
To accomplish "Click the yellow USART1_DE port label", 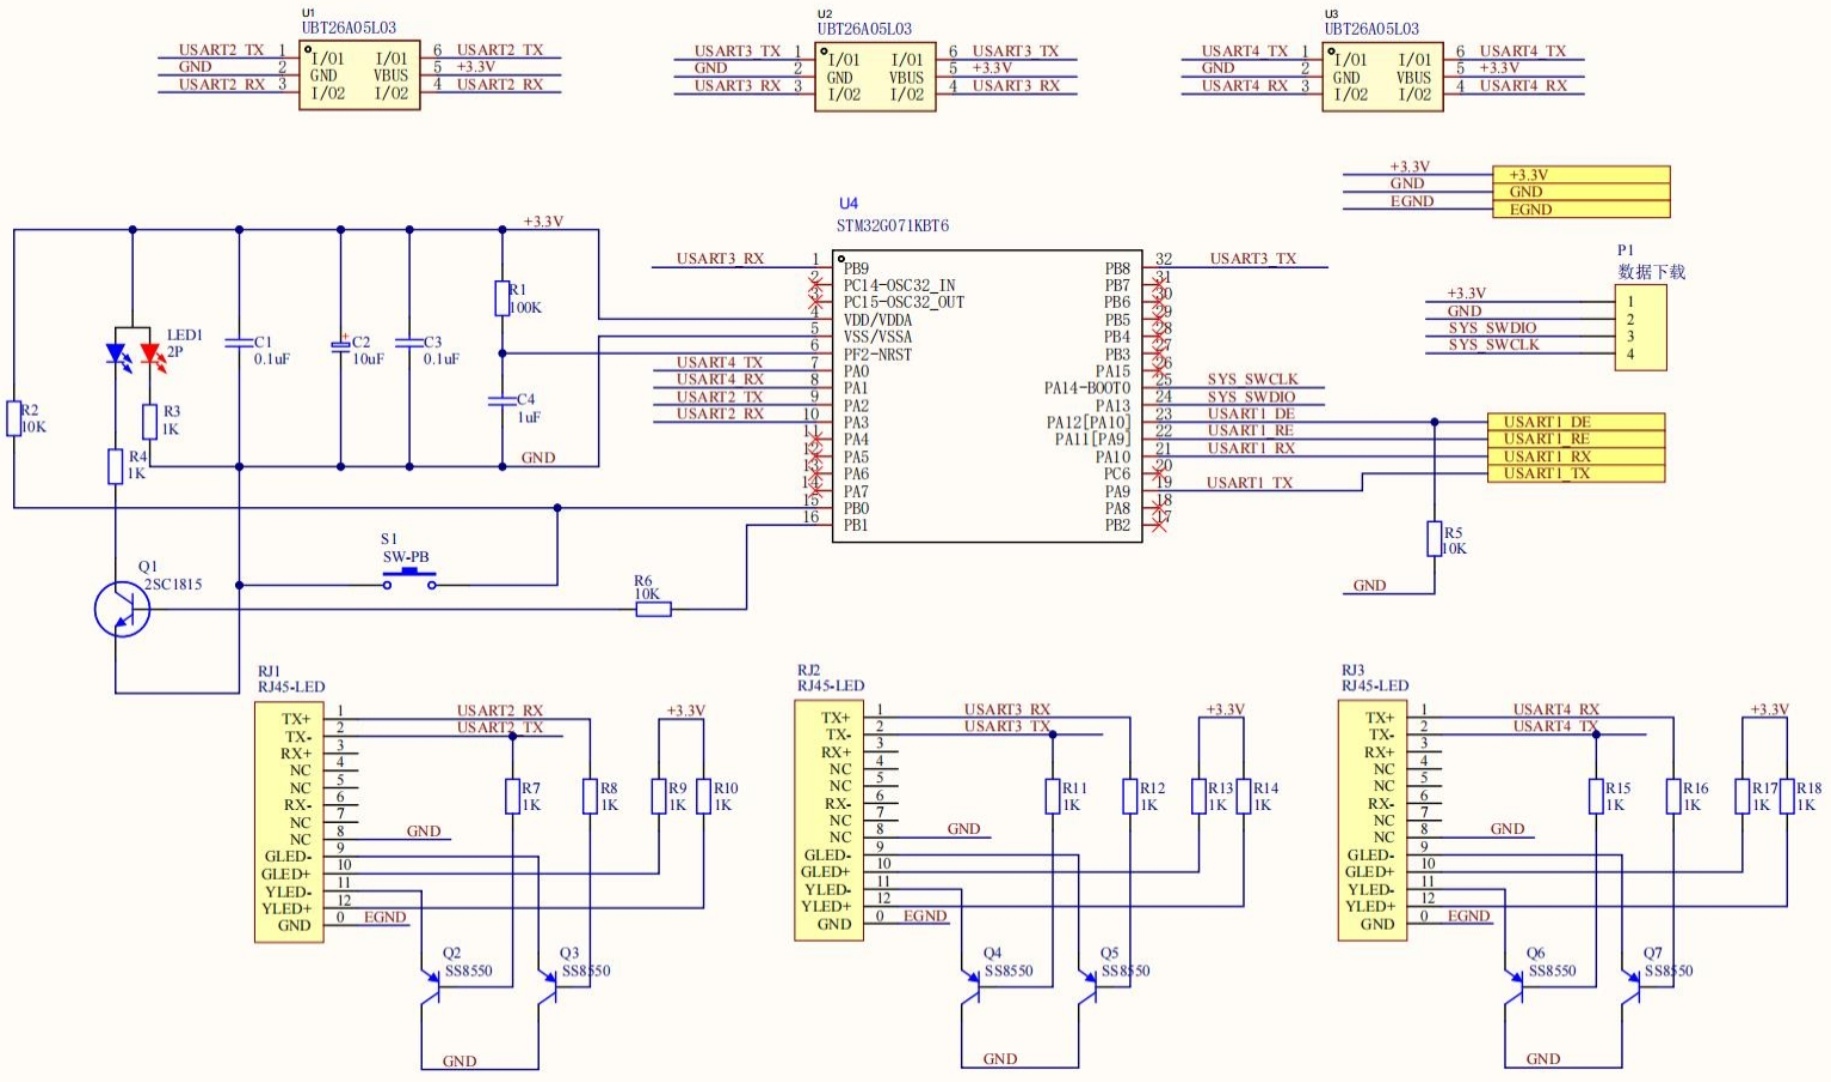I will (x=1576, y=422).
